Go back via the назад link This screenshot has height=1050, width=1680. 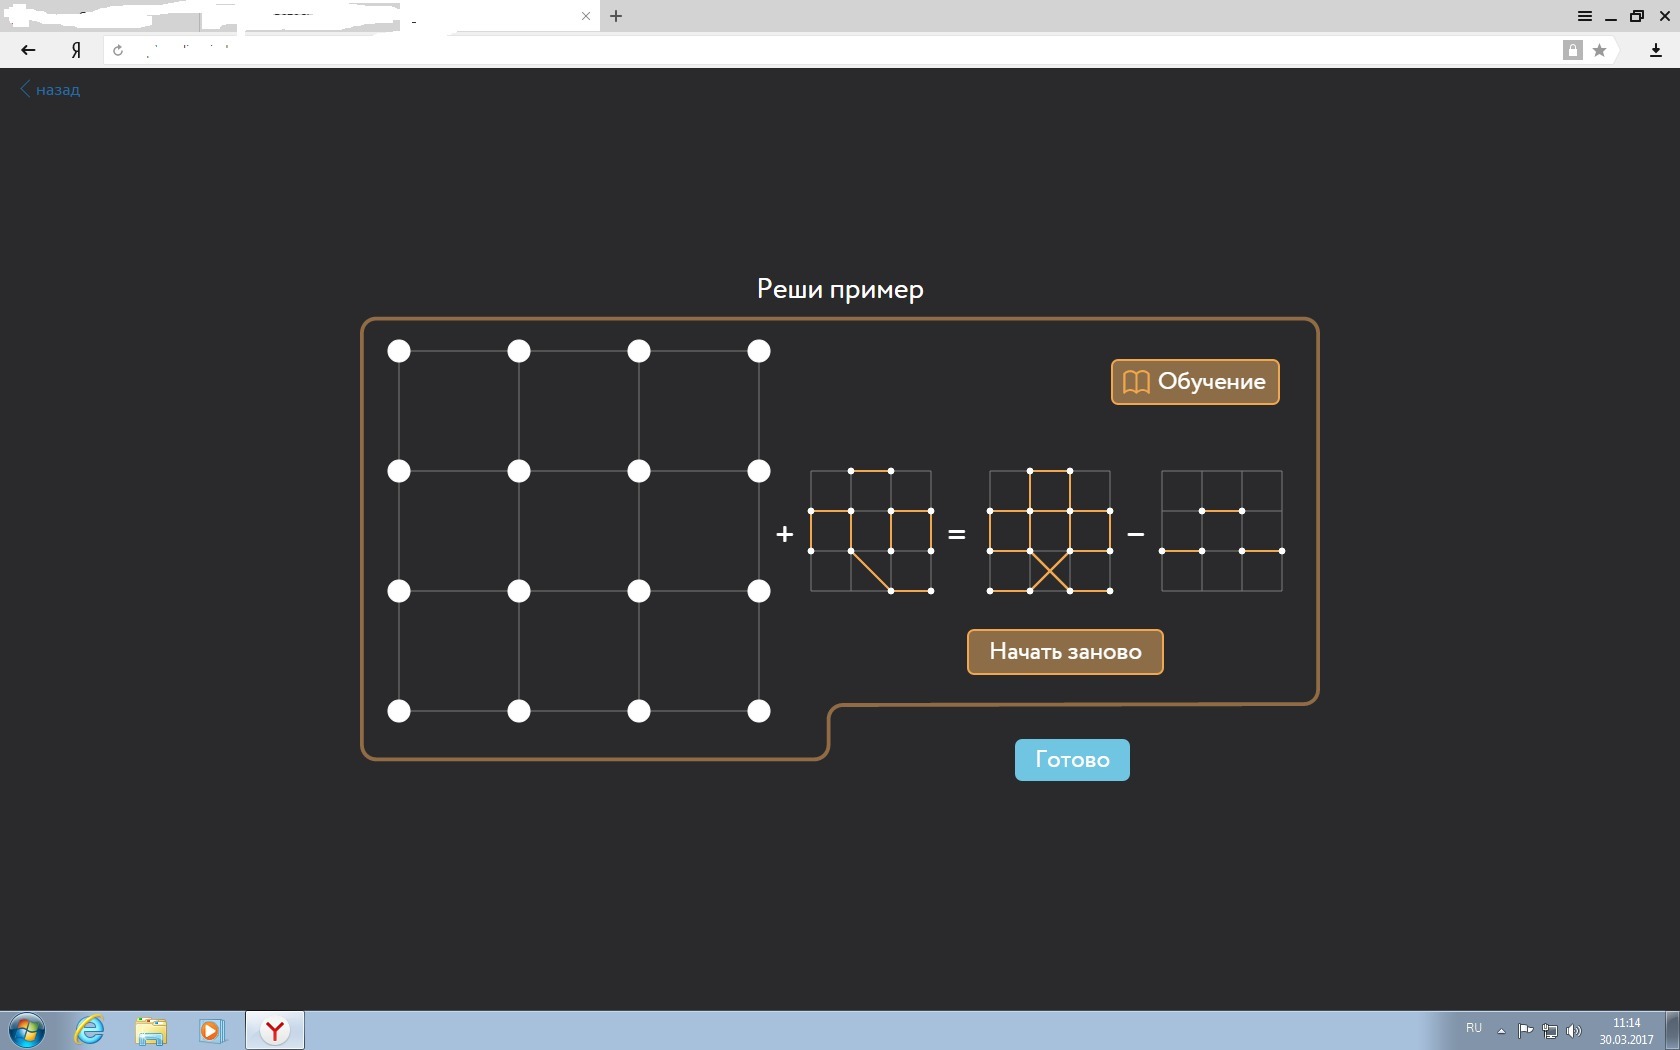(50, 90)
